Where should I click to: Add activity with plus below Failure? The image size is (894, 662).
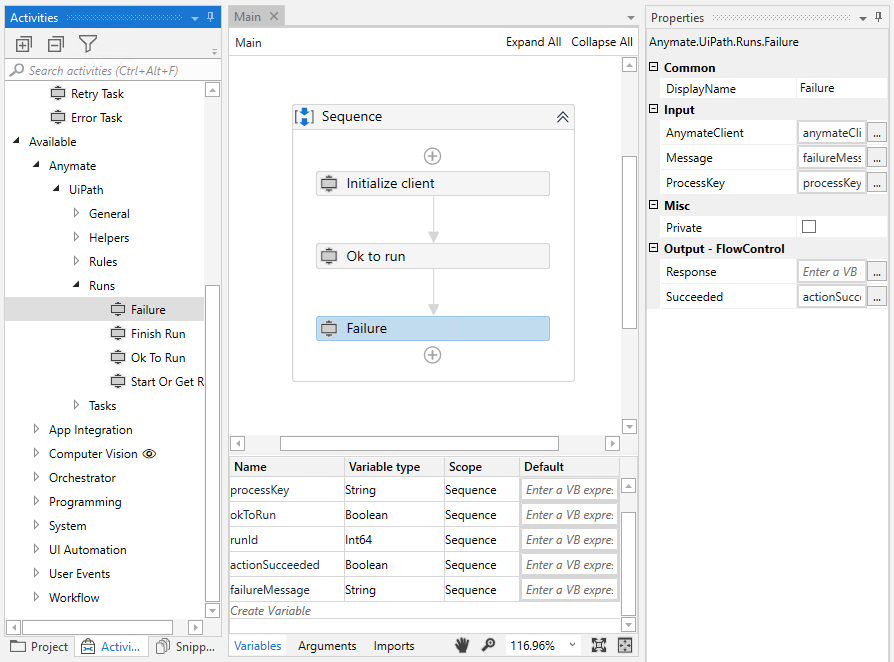[x=432, y=355]
